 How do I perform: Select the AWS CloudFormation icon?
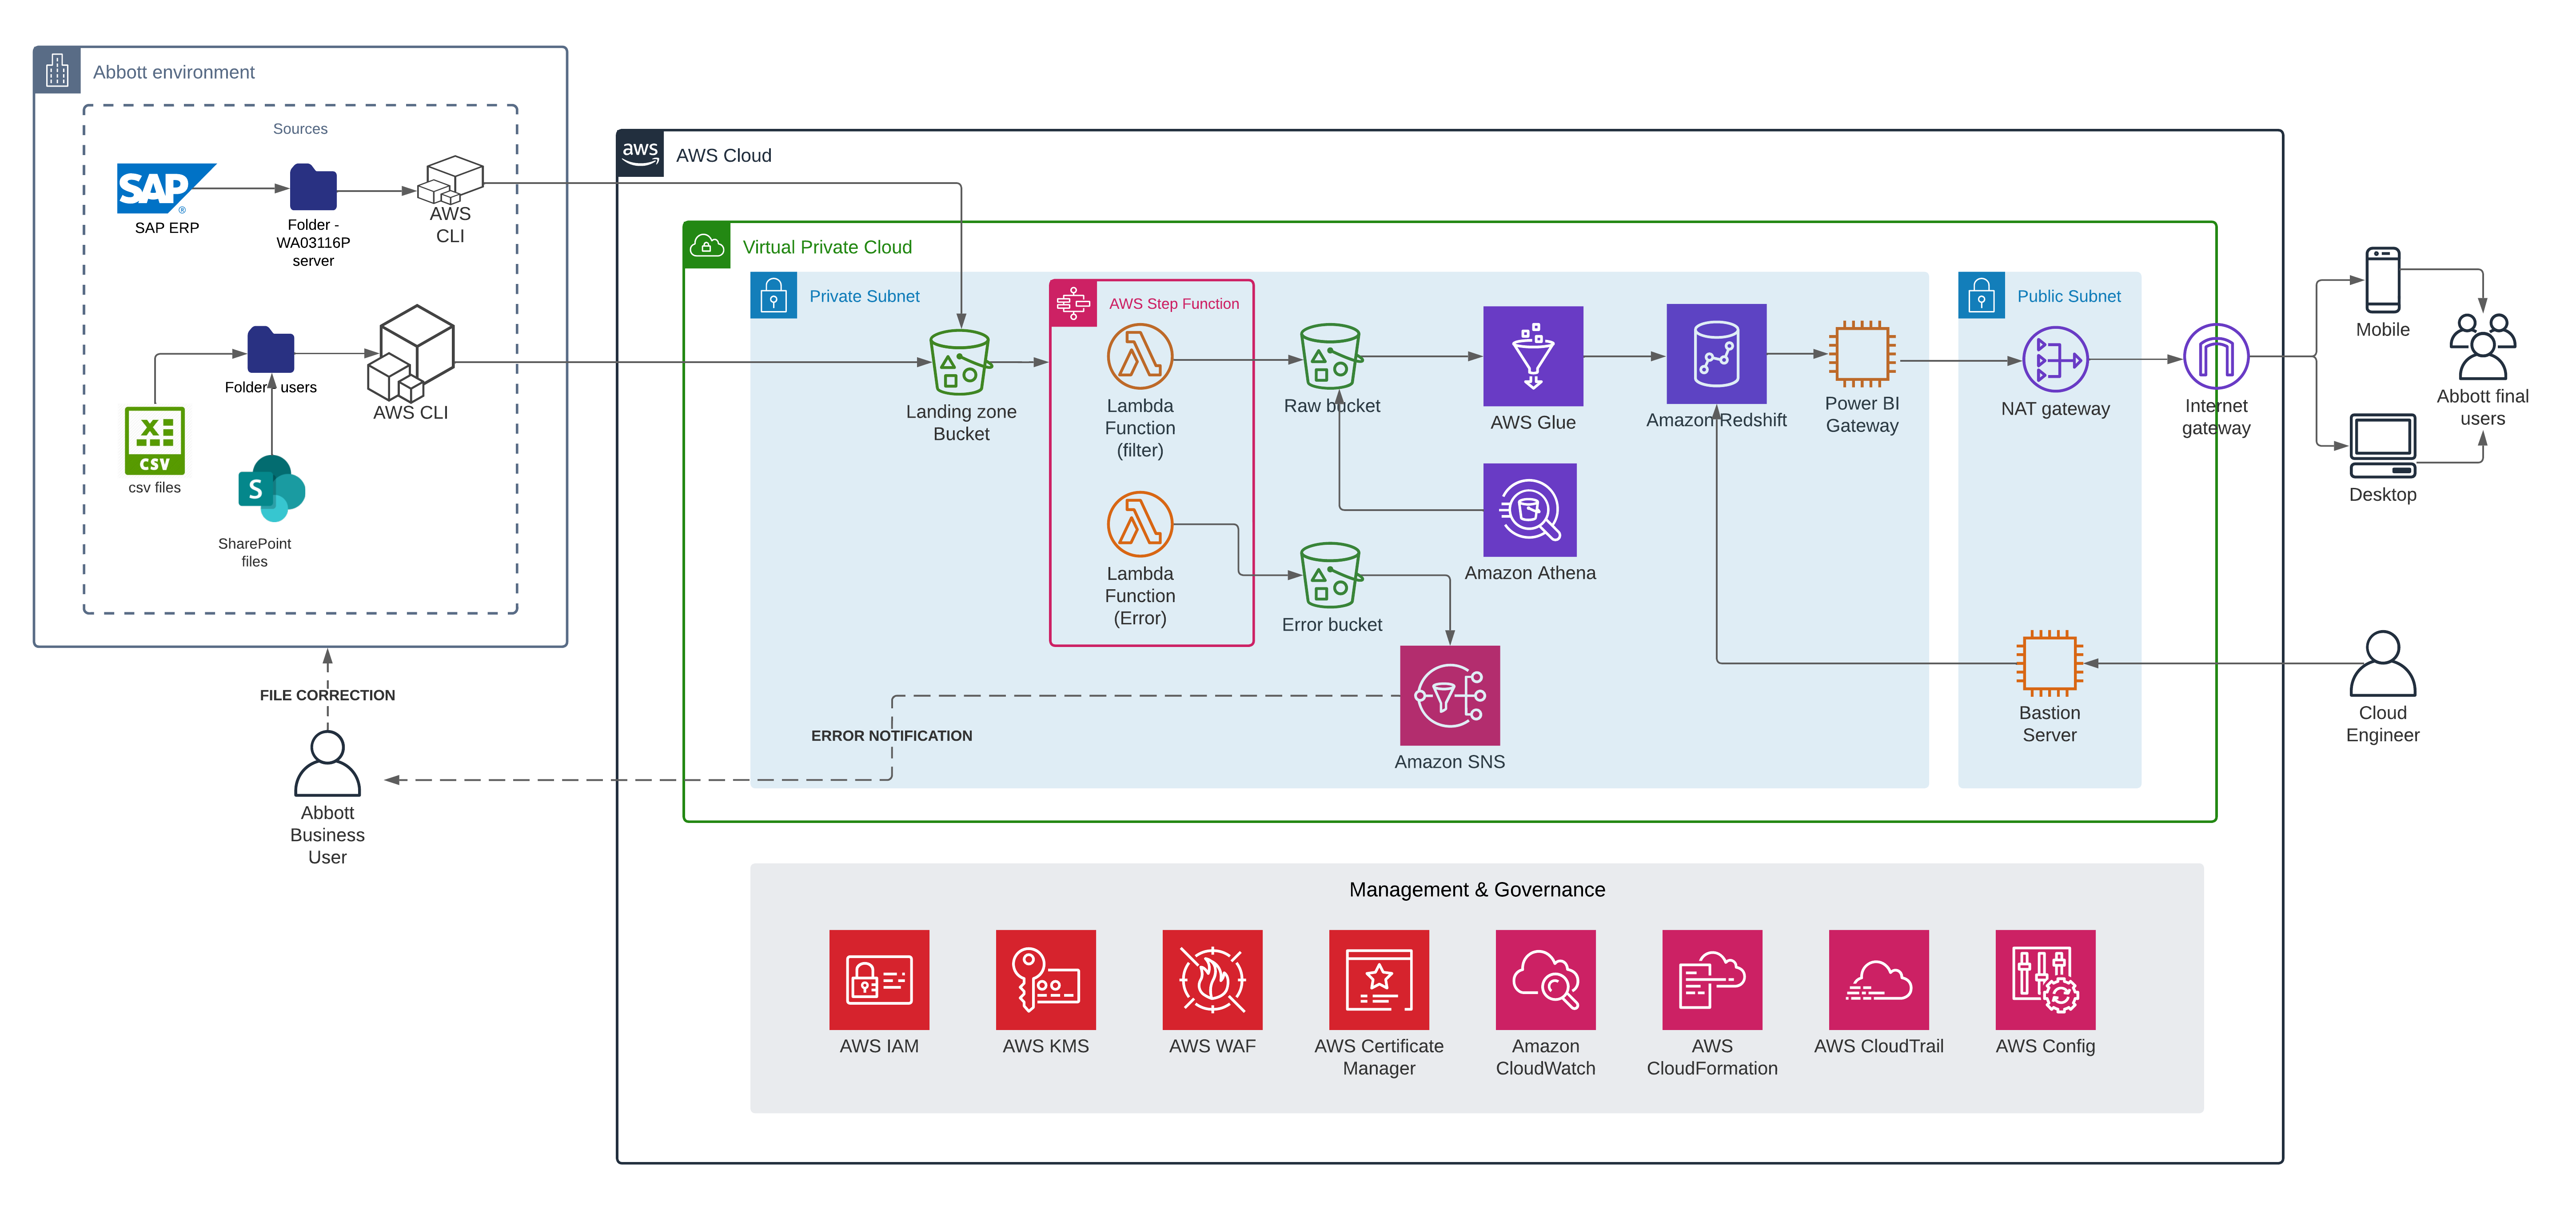[1712, 980]
